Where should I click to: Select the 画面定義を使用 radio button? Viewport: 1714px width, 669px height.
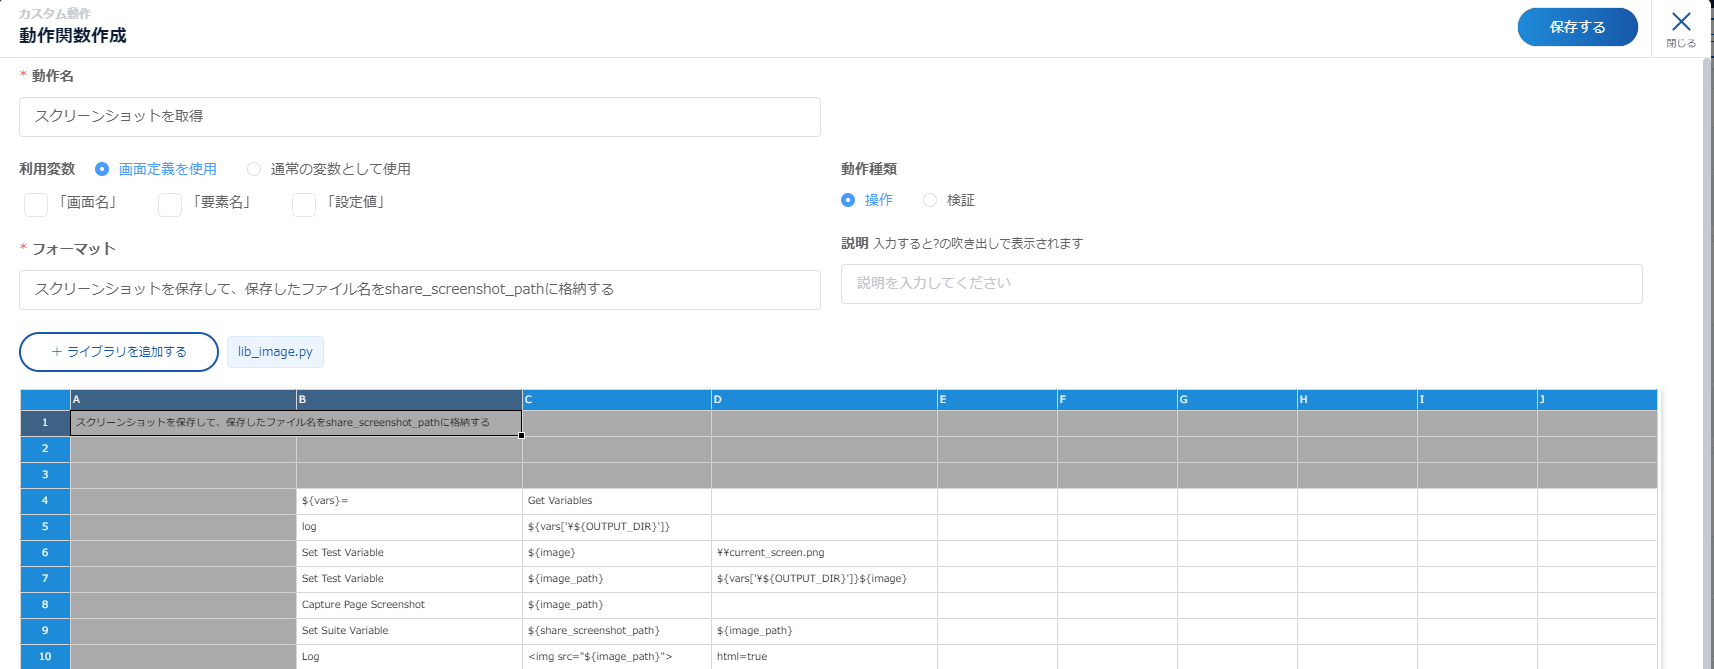pyautogui.click(x=102, y=169)
